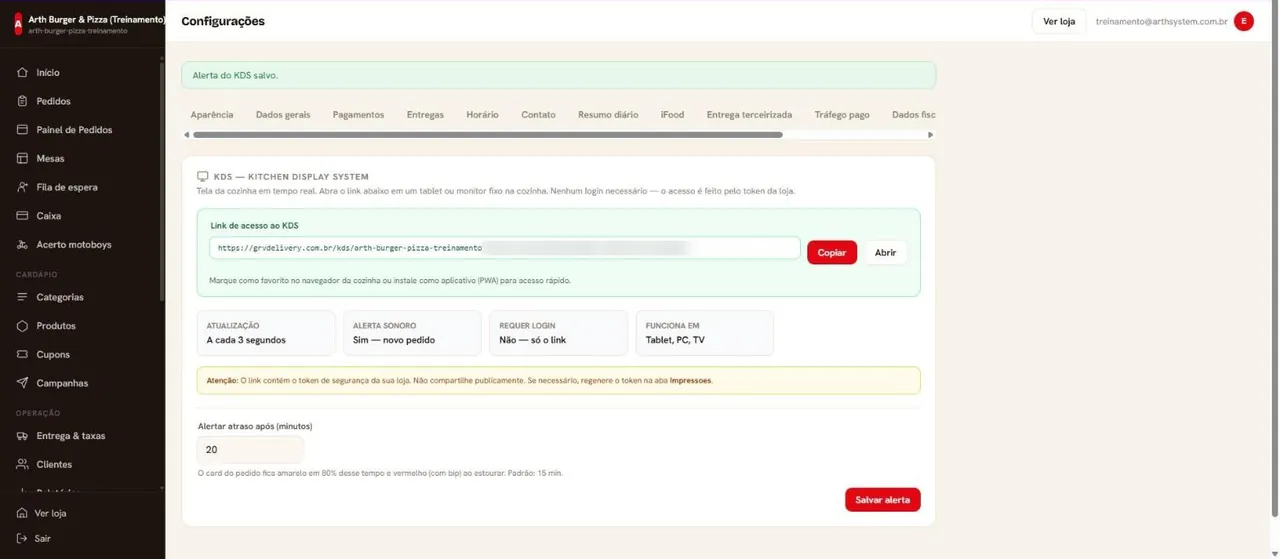This screenshot has height=559, width=1280.
Task: Open the Acerto motoboys icon
Action: (22, 244)
